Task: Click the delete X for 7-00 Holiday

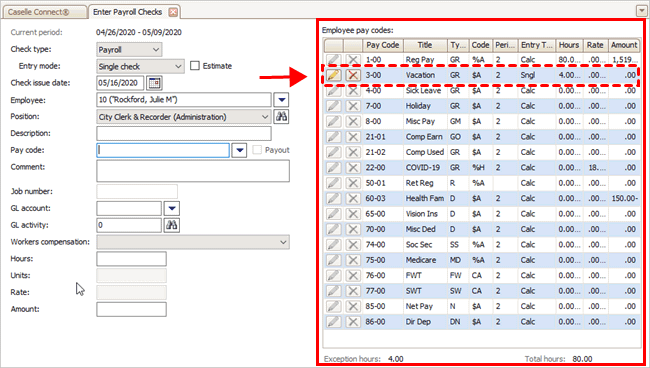Action: coord(353,106)
